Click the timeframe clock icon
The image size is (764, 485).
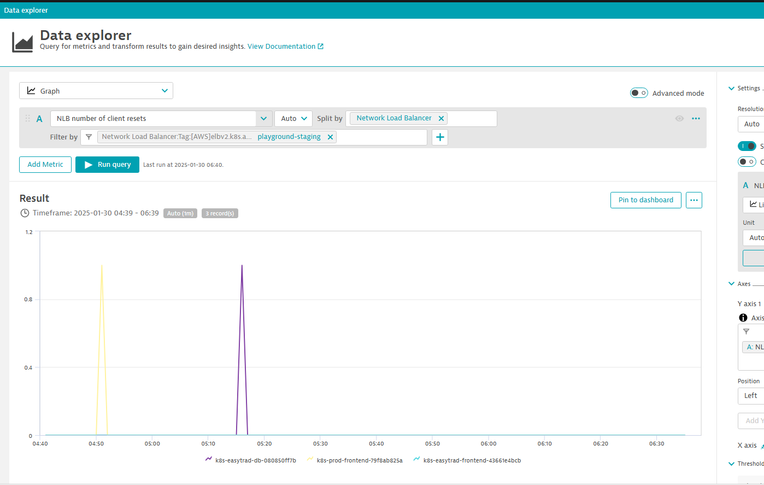pyautogui.click(x=24, y=213)
